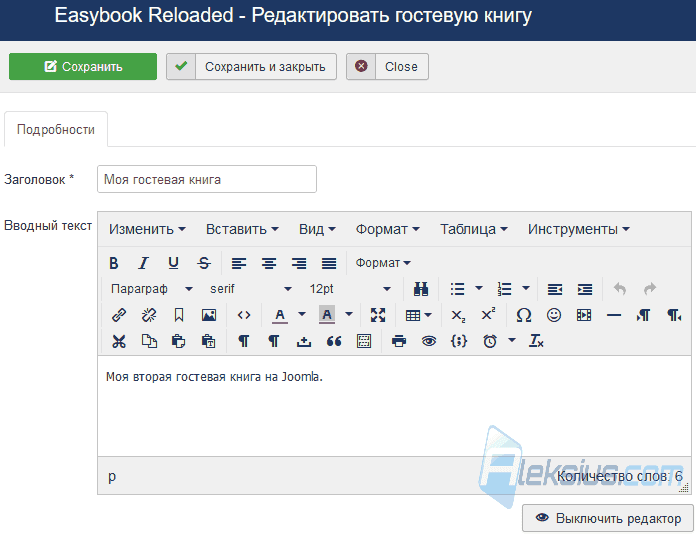696x536 pixels.
Task: Open the Вид menu
Action: click(317, 229)
